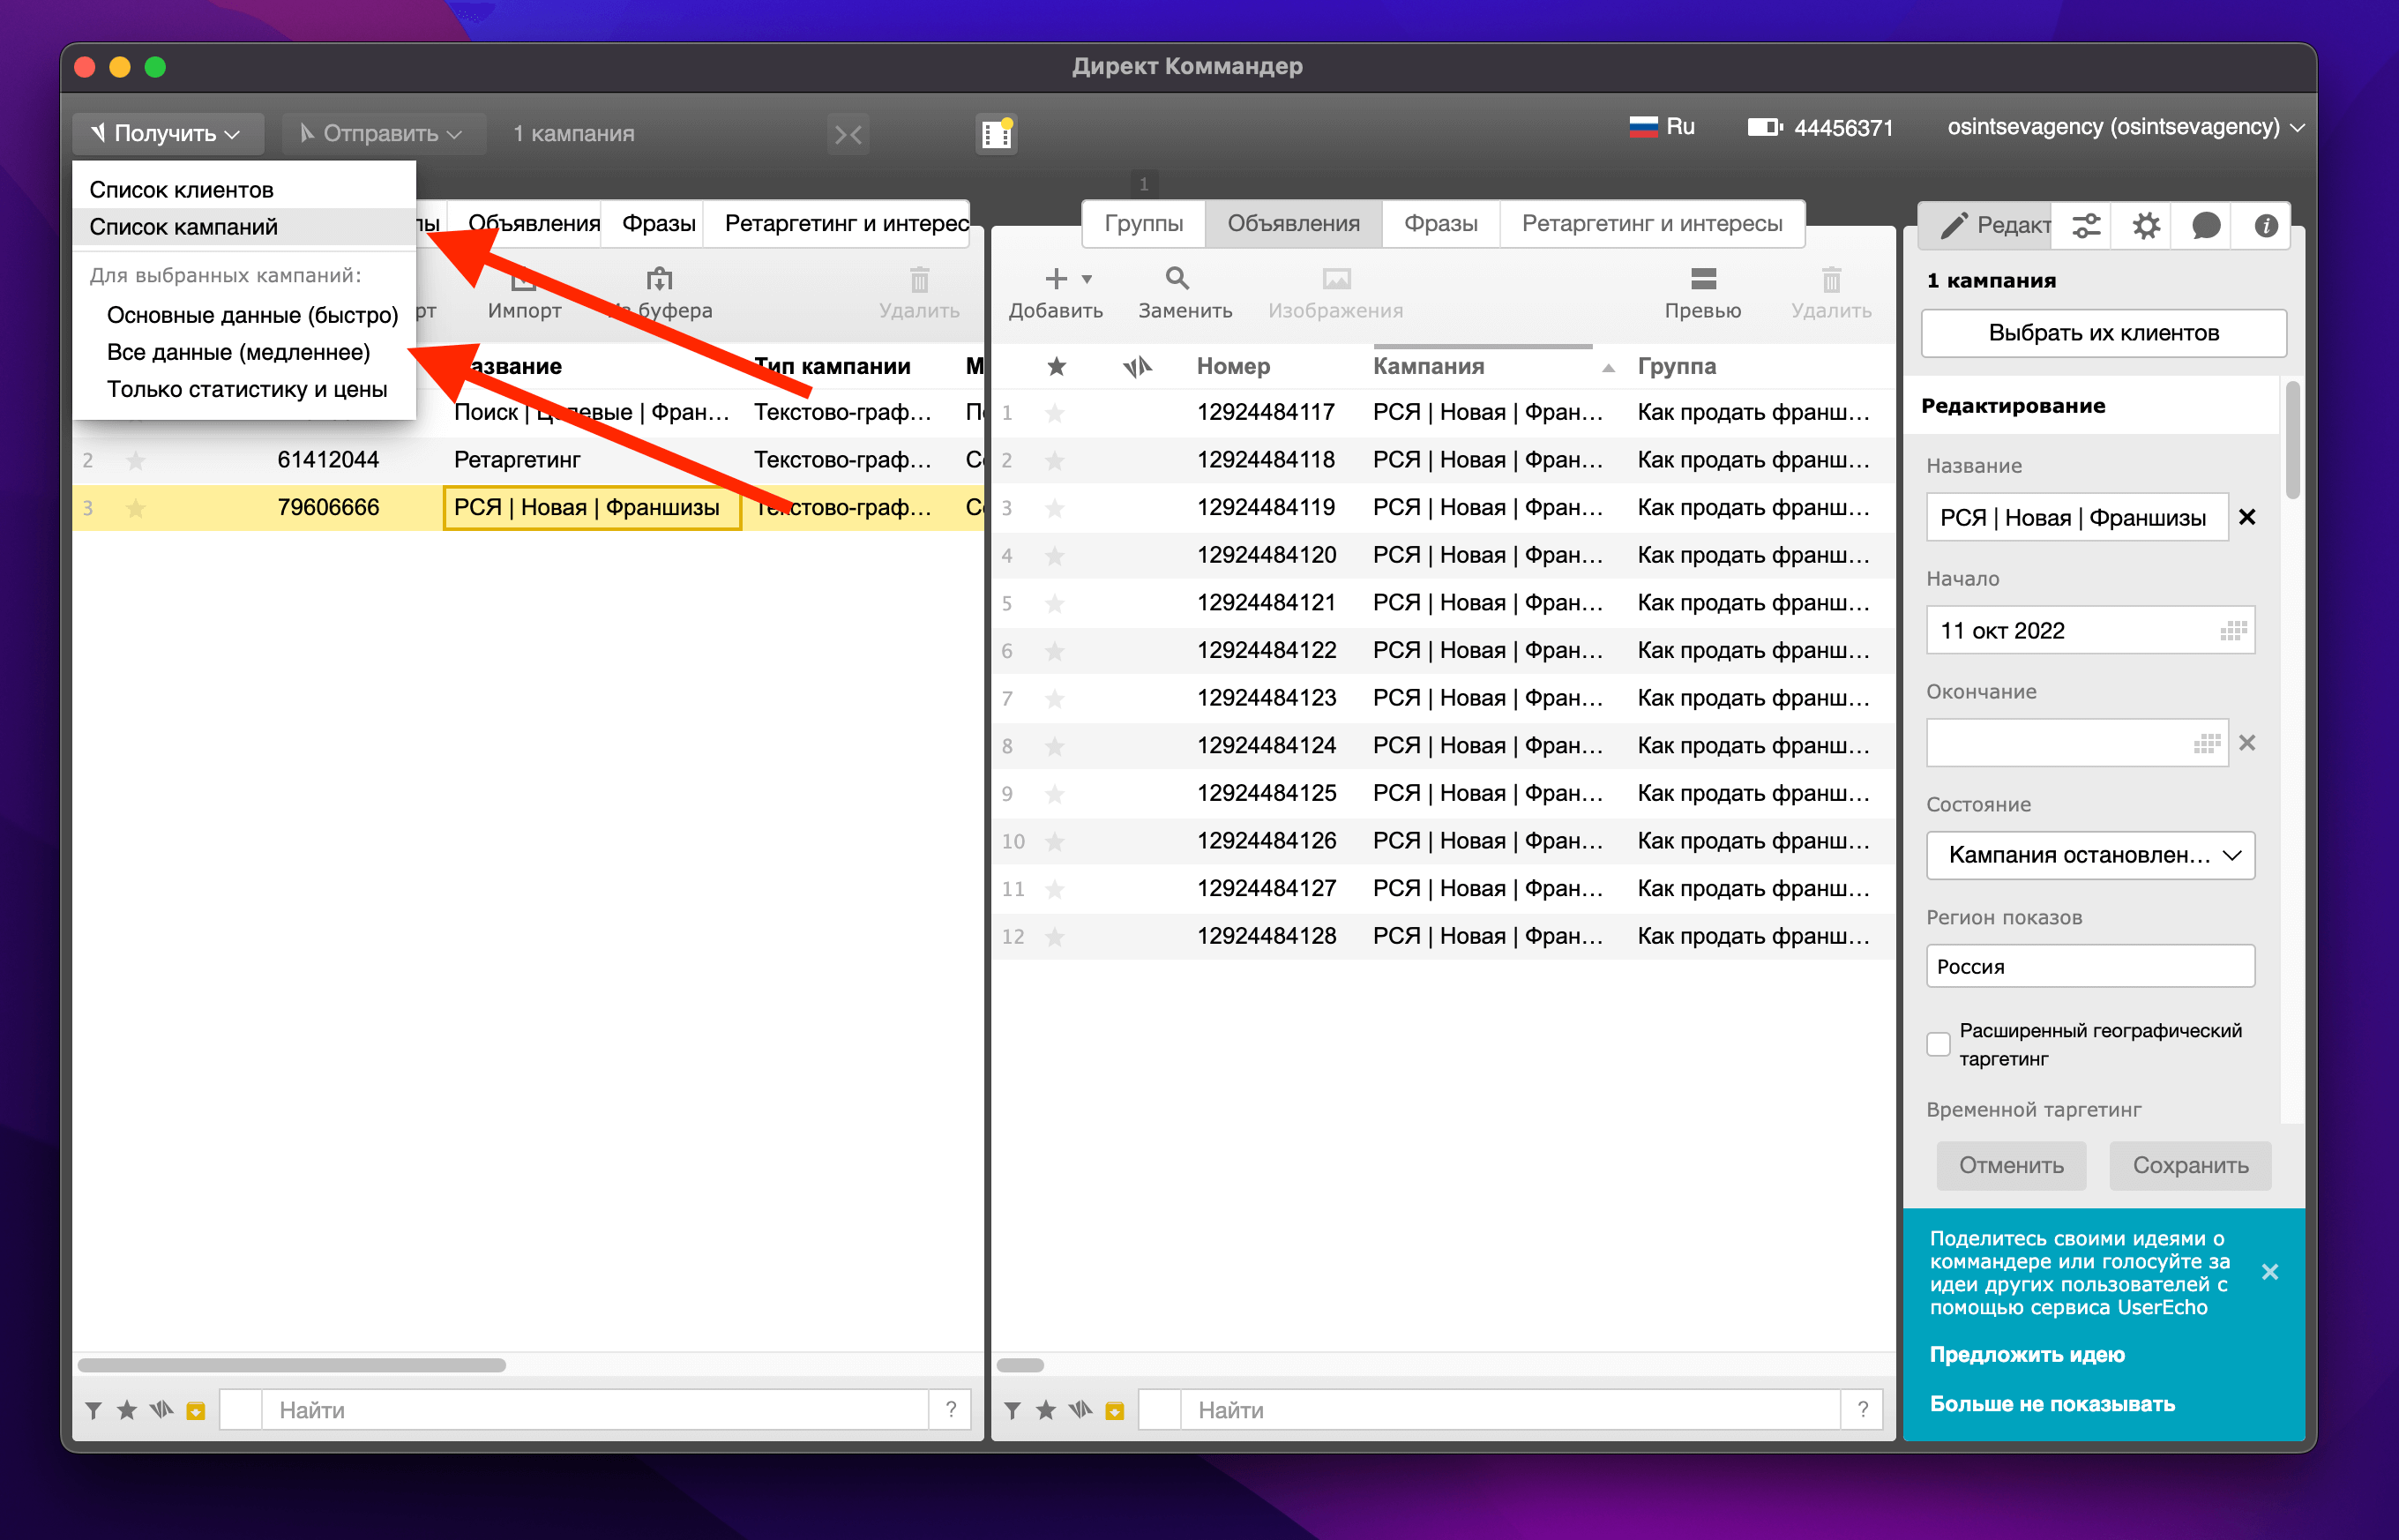
Task: Toggle Расширенный географический таргетинг checkbox
Action: (x=1938, y=1044)
